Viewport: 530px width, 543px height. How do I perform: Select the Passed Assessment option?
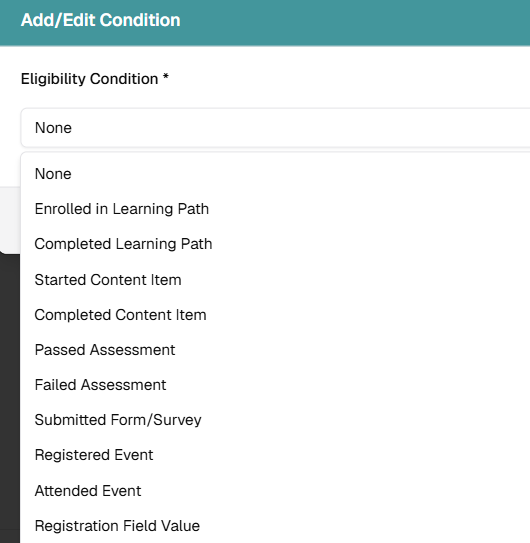tap(275, 350)
